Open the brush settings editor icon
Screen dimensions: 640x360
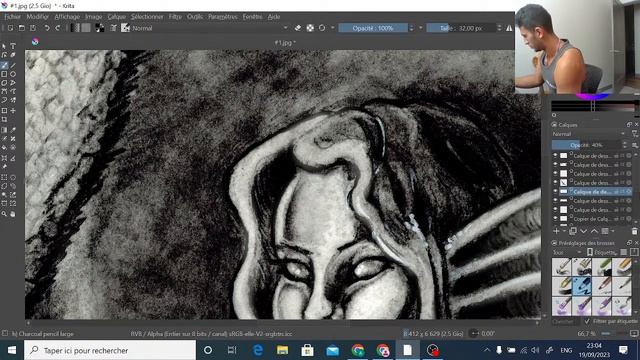(x=113, y=28)
